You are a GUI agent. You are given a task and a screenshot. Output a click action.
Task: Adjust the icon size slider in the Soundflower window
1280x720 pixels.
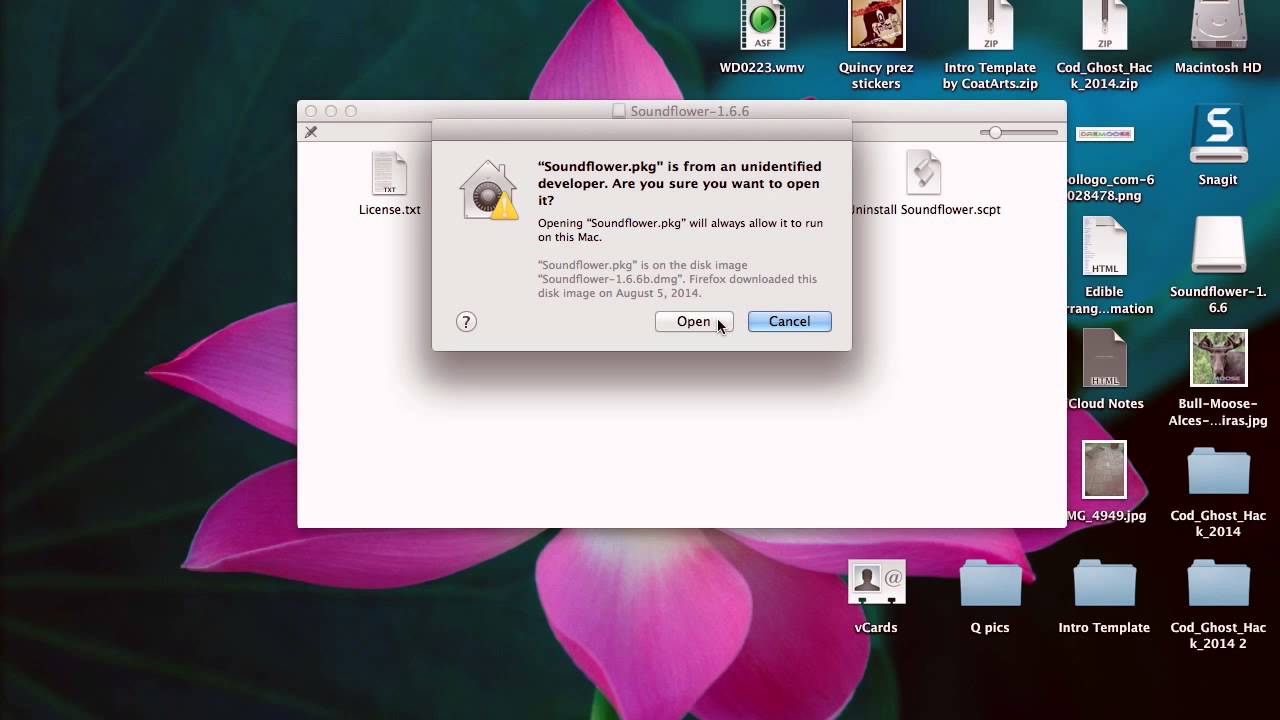(x=1019, y=132)
